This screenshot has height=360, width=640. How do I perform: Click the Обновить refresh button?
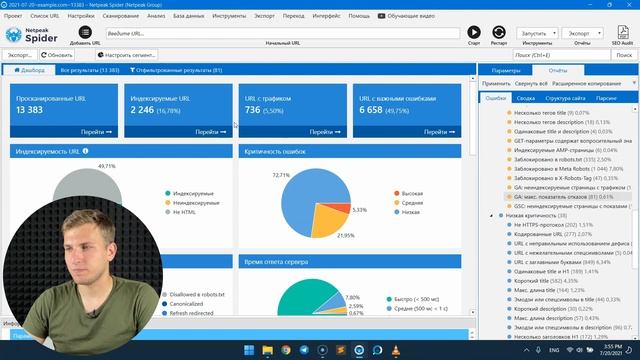(x=56, y=55)
